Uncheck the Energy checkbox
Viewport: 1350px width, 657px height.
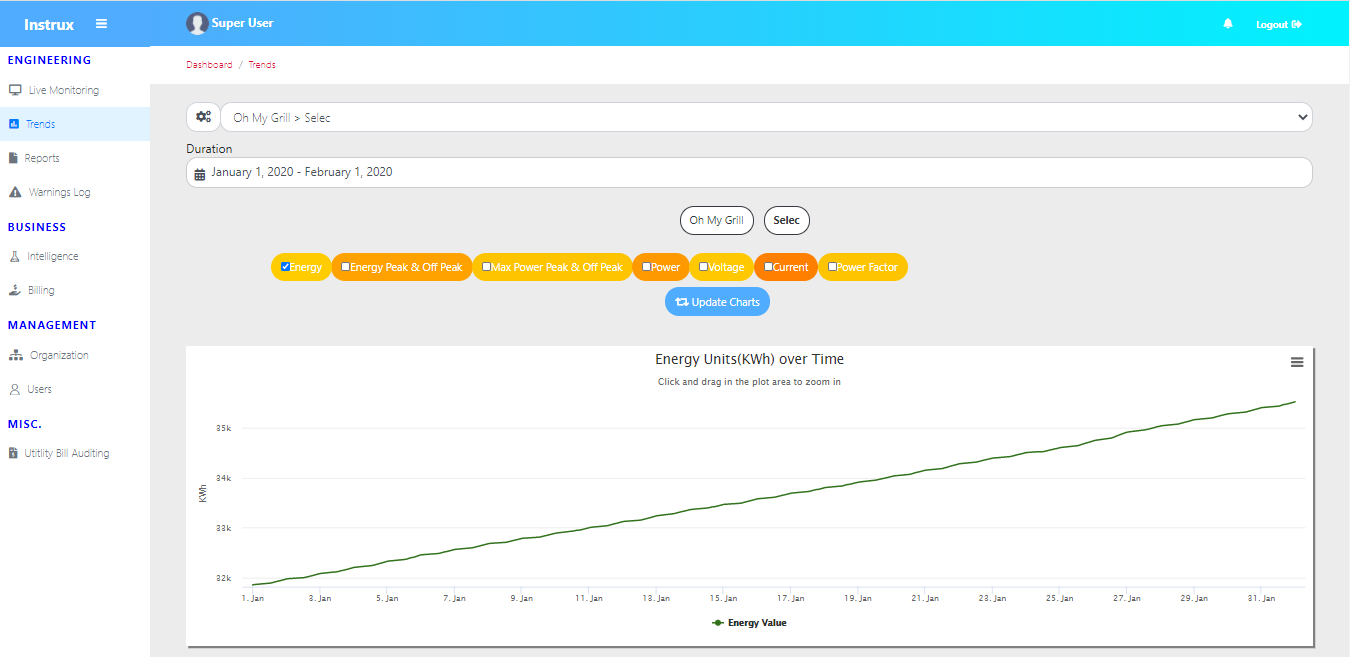click(286, 267)
